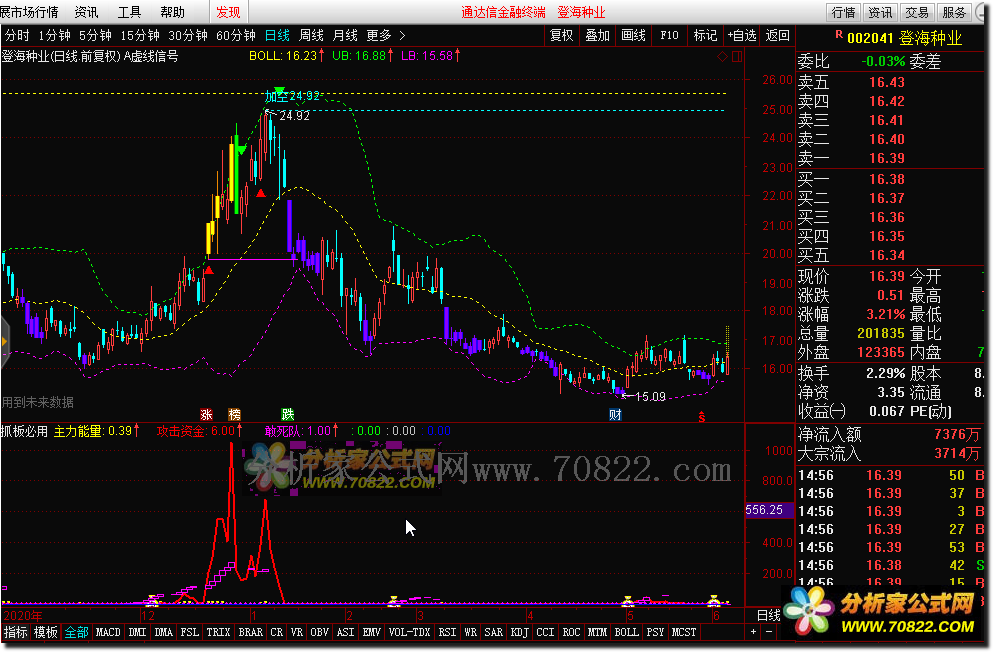994x652 pixels.
Task: Click the 行情 button at top right
Action: click(844, 12)
